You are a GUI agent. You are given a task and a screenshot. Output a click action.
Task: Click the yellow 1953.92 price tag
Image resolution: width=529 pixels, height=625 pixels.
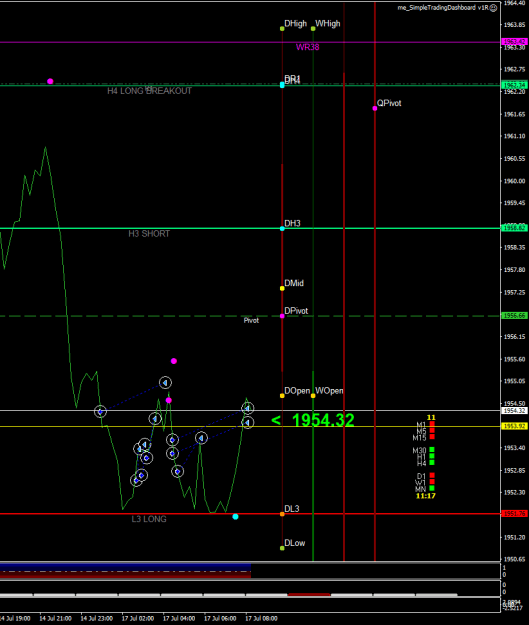click(514, 426)
